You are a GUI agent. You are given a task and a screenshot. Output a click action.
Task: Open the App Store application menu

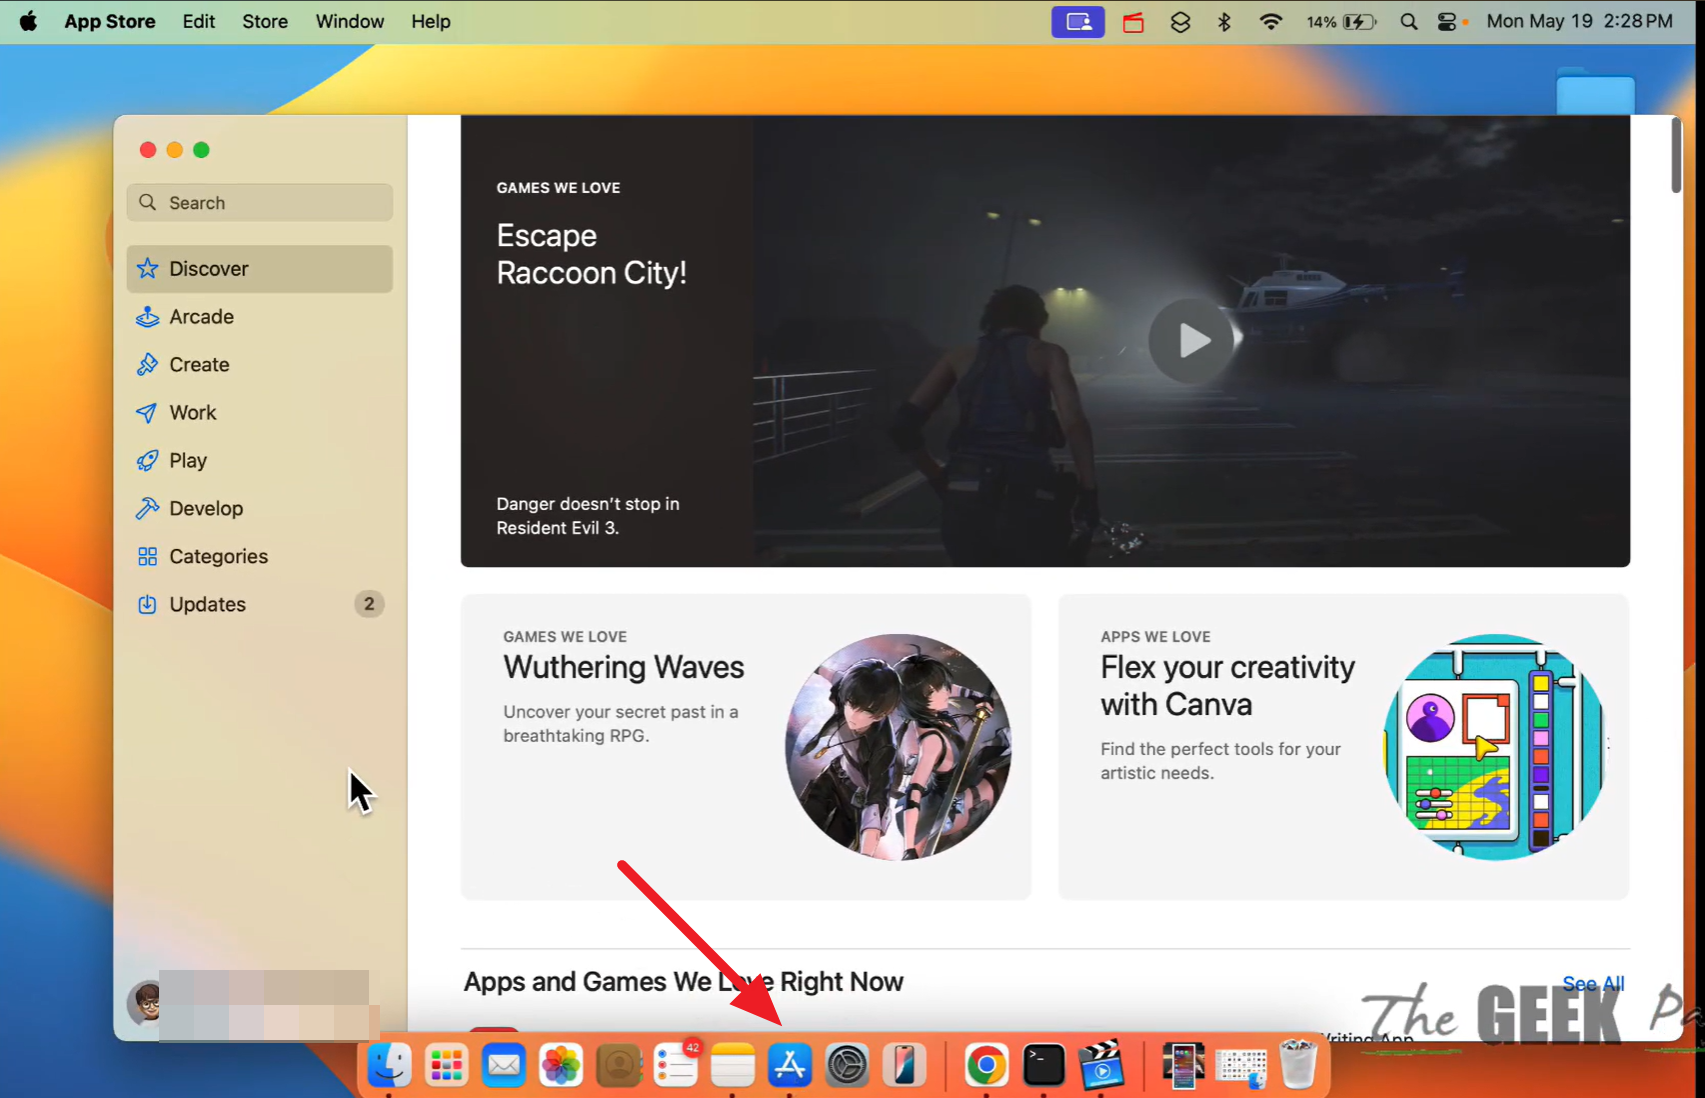tap(110, 21)
